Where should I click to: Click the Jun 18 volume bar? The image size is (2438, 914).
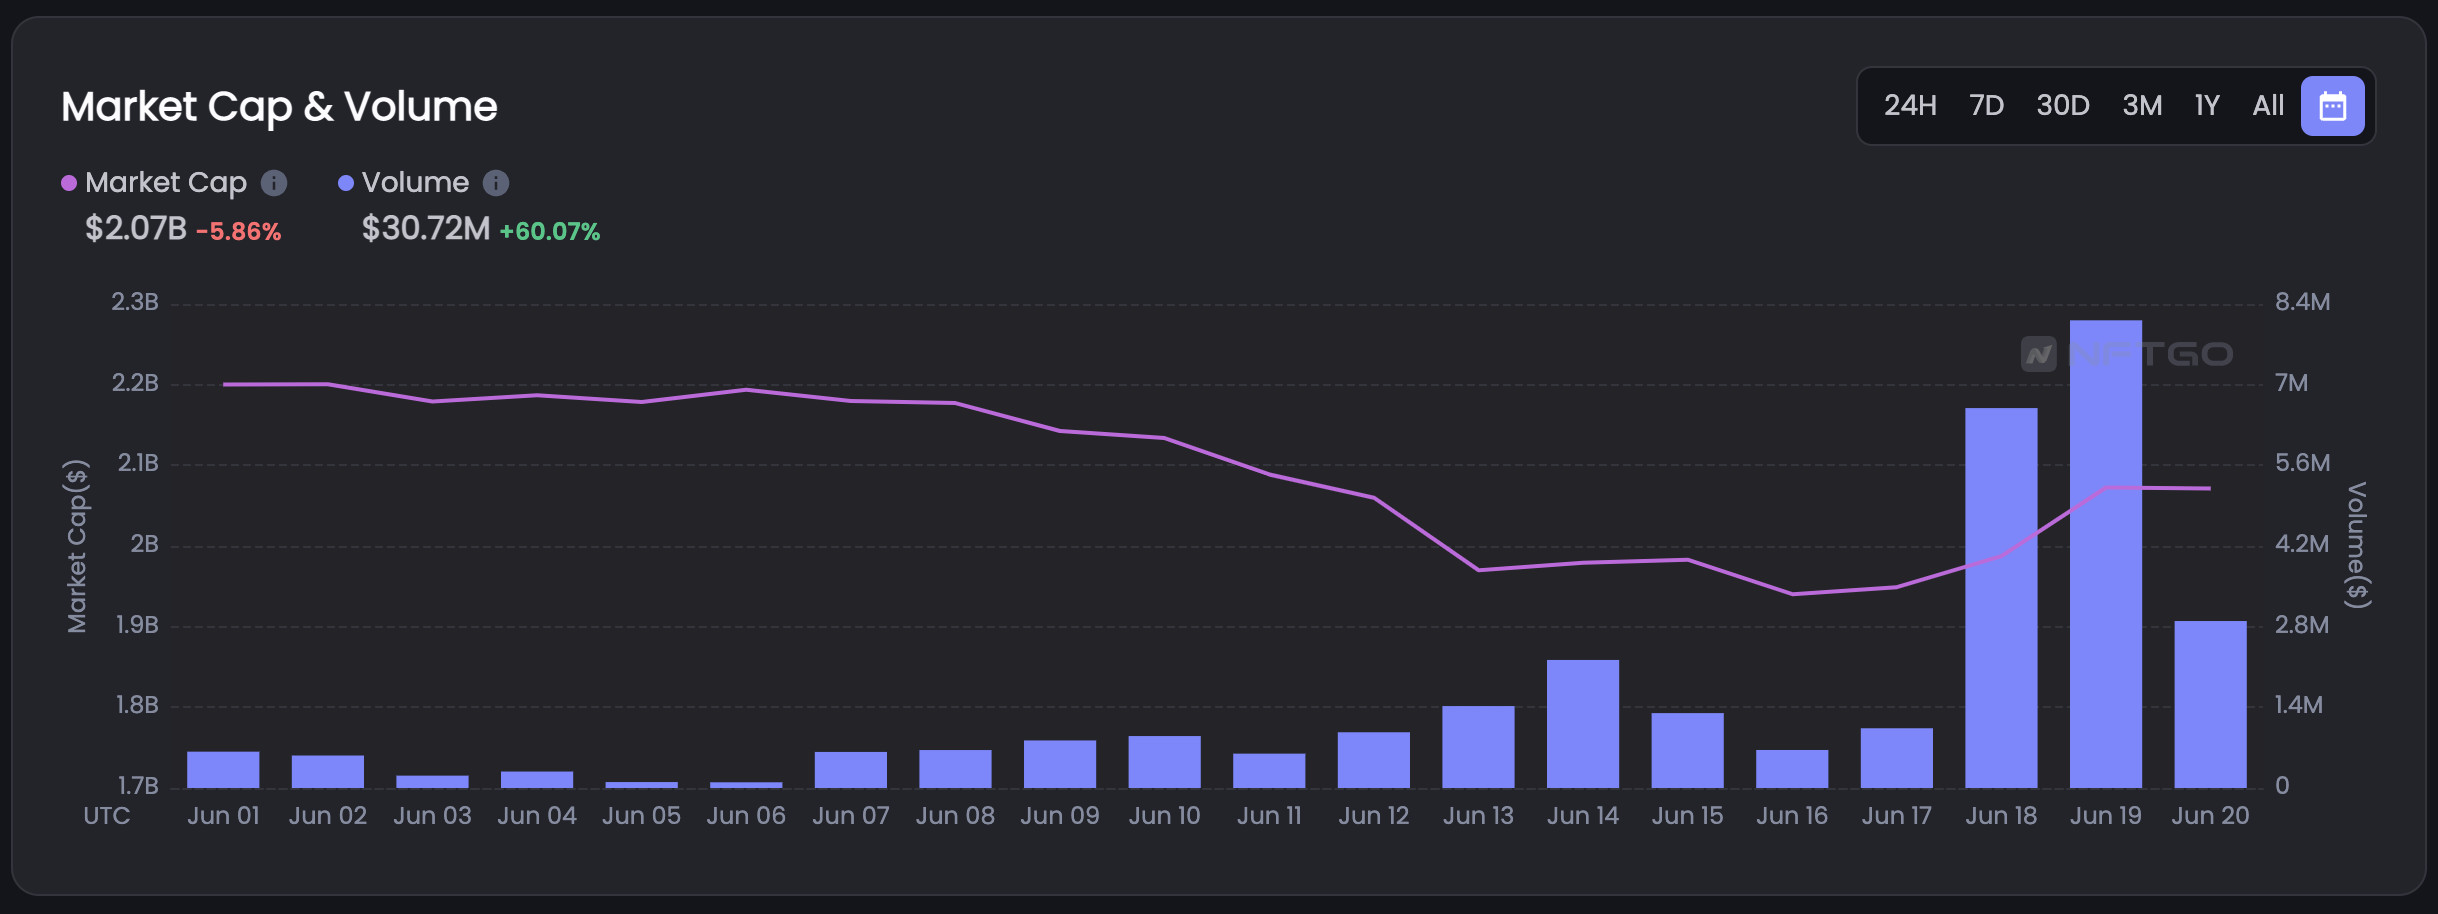tap(2001, 598)
